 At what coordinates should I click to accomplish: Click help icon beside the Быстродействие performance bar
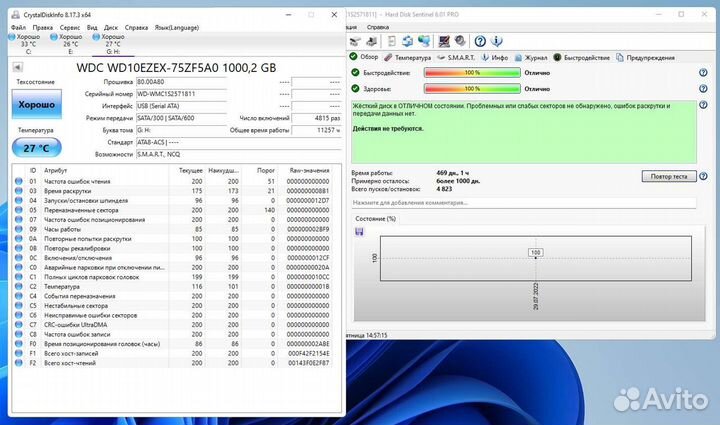(x=703, y=73)
